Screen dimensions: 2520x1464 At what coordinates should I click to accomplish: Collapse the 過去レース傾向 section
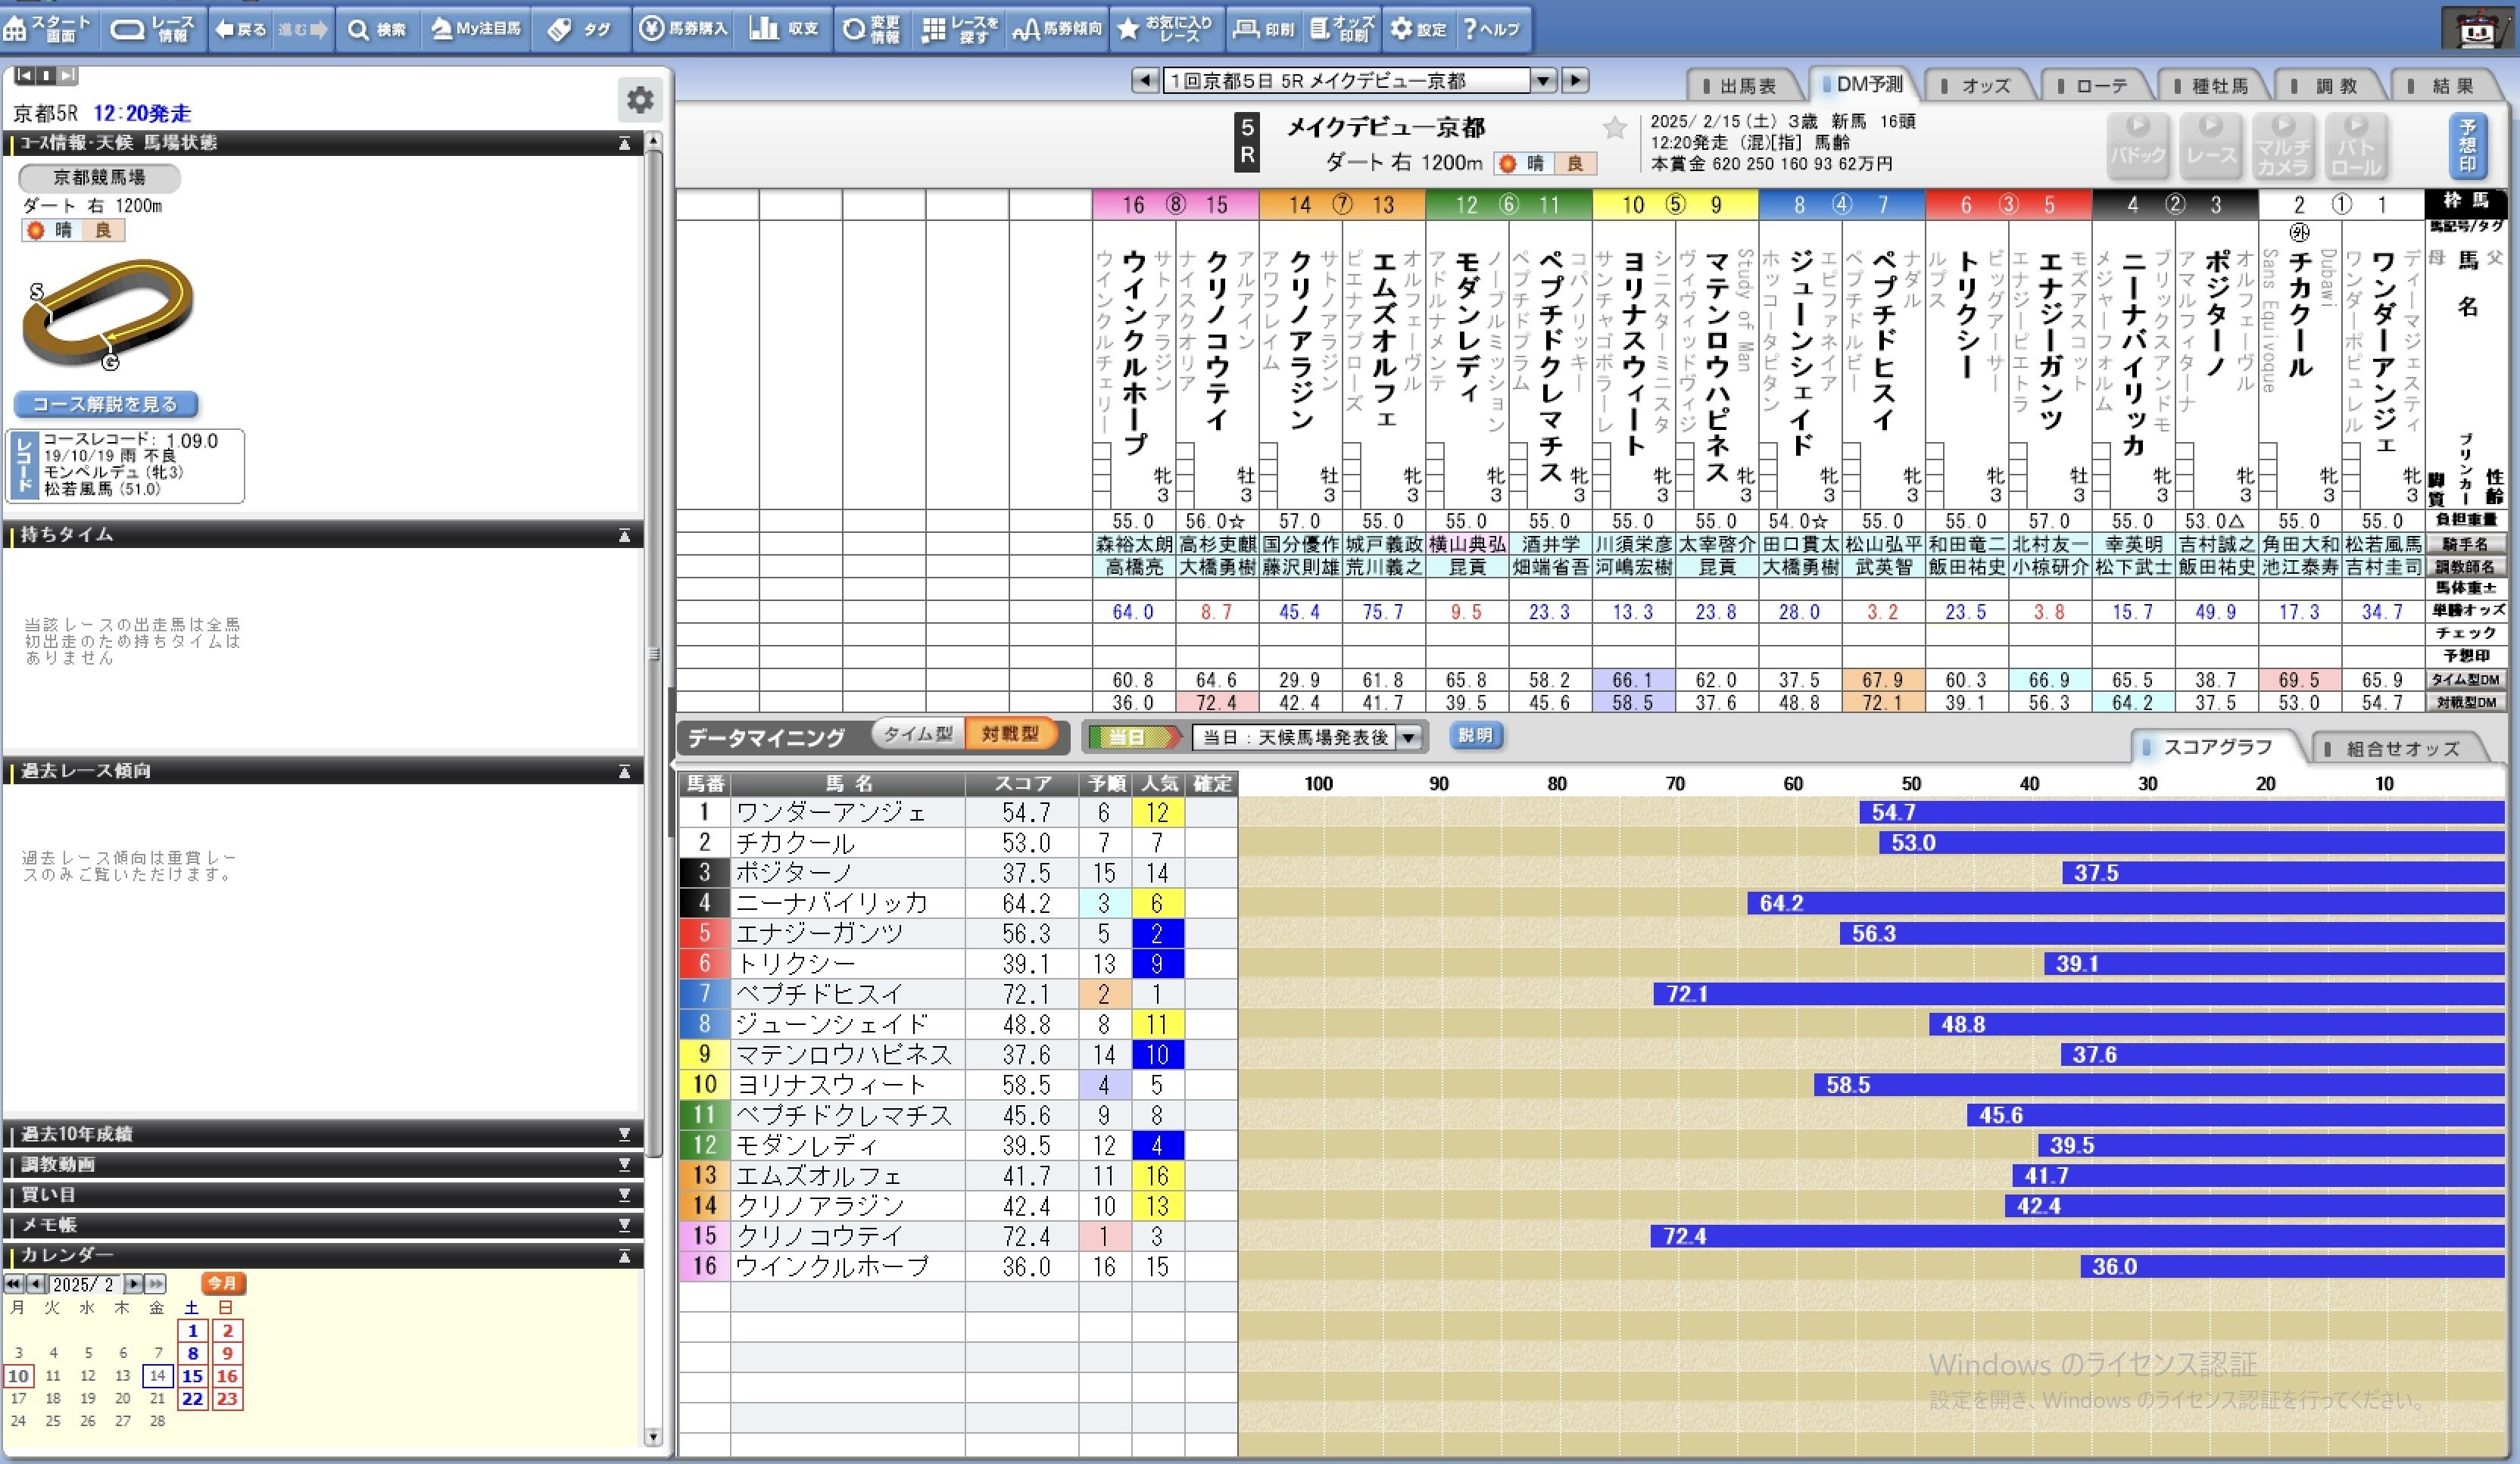(x=624, y=771)
